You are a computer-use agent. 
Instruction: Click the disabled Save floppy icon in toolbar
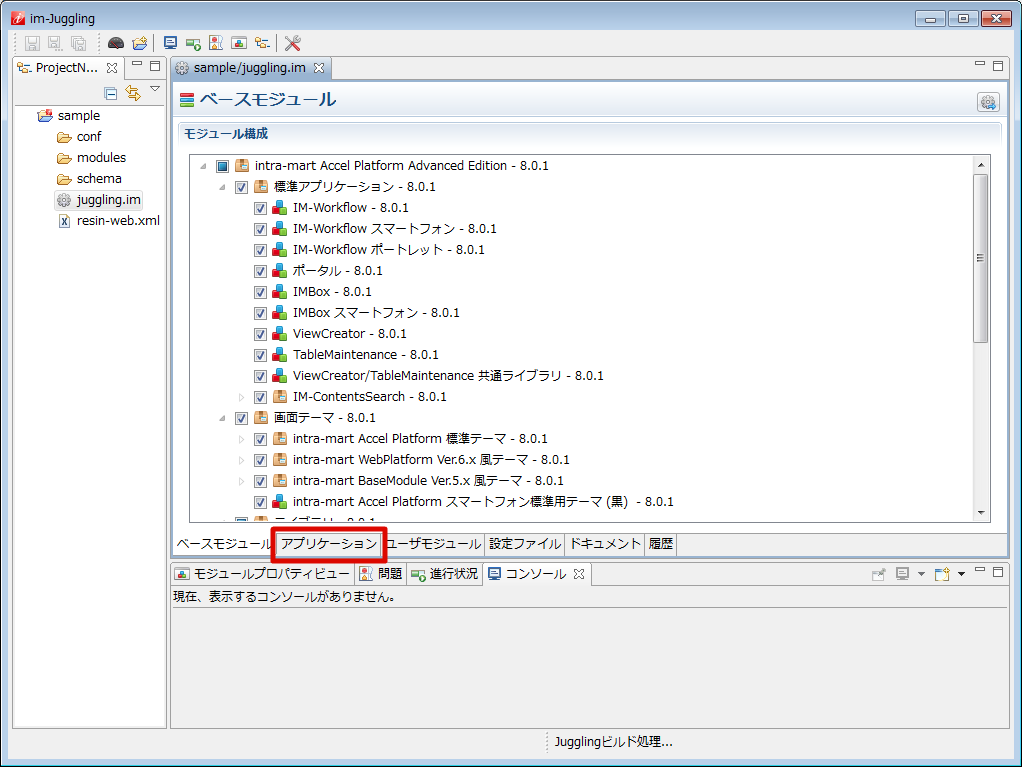point(32,44)
